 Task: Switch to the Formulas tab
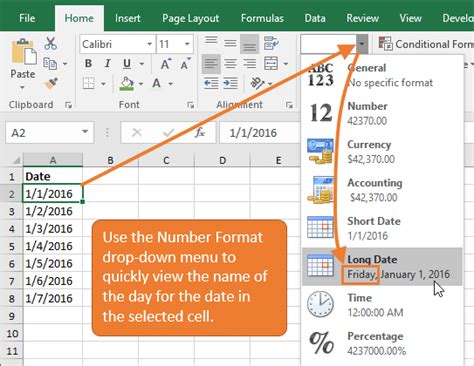pyautogui.click(x=262, y=18)
